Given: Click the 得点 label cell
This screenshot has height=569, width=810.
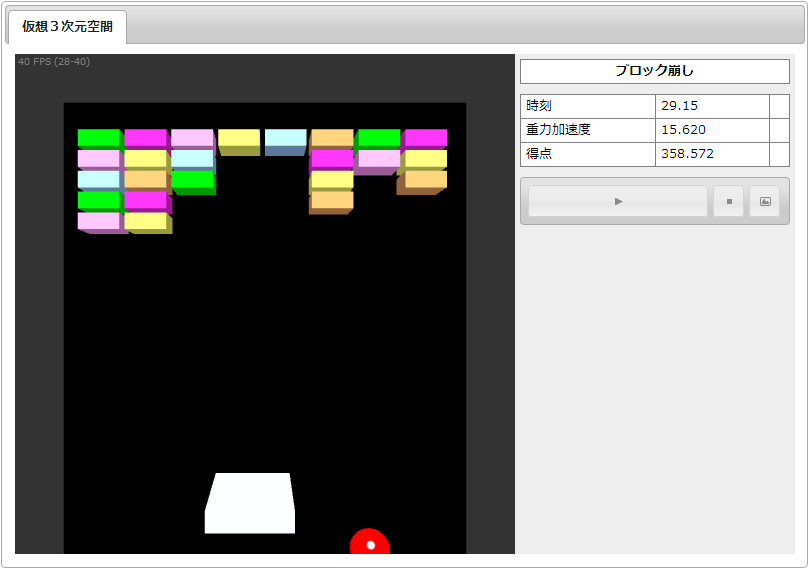Looking at the screenshot, I should coord(588,154).
